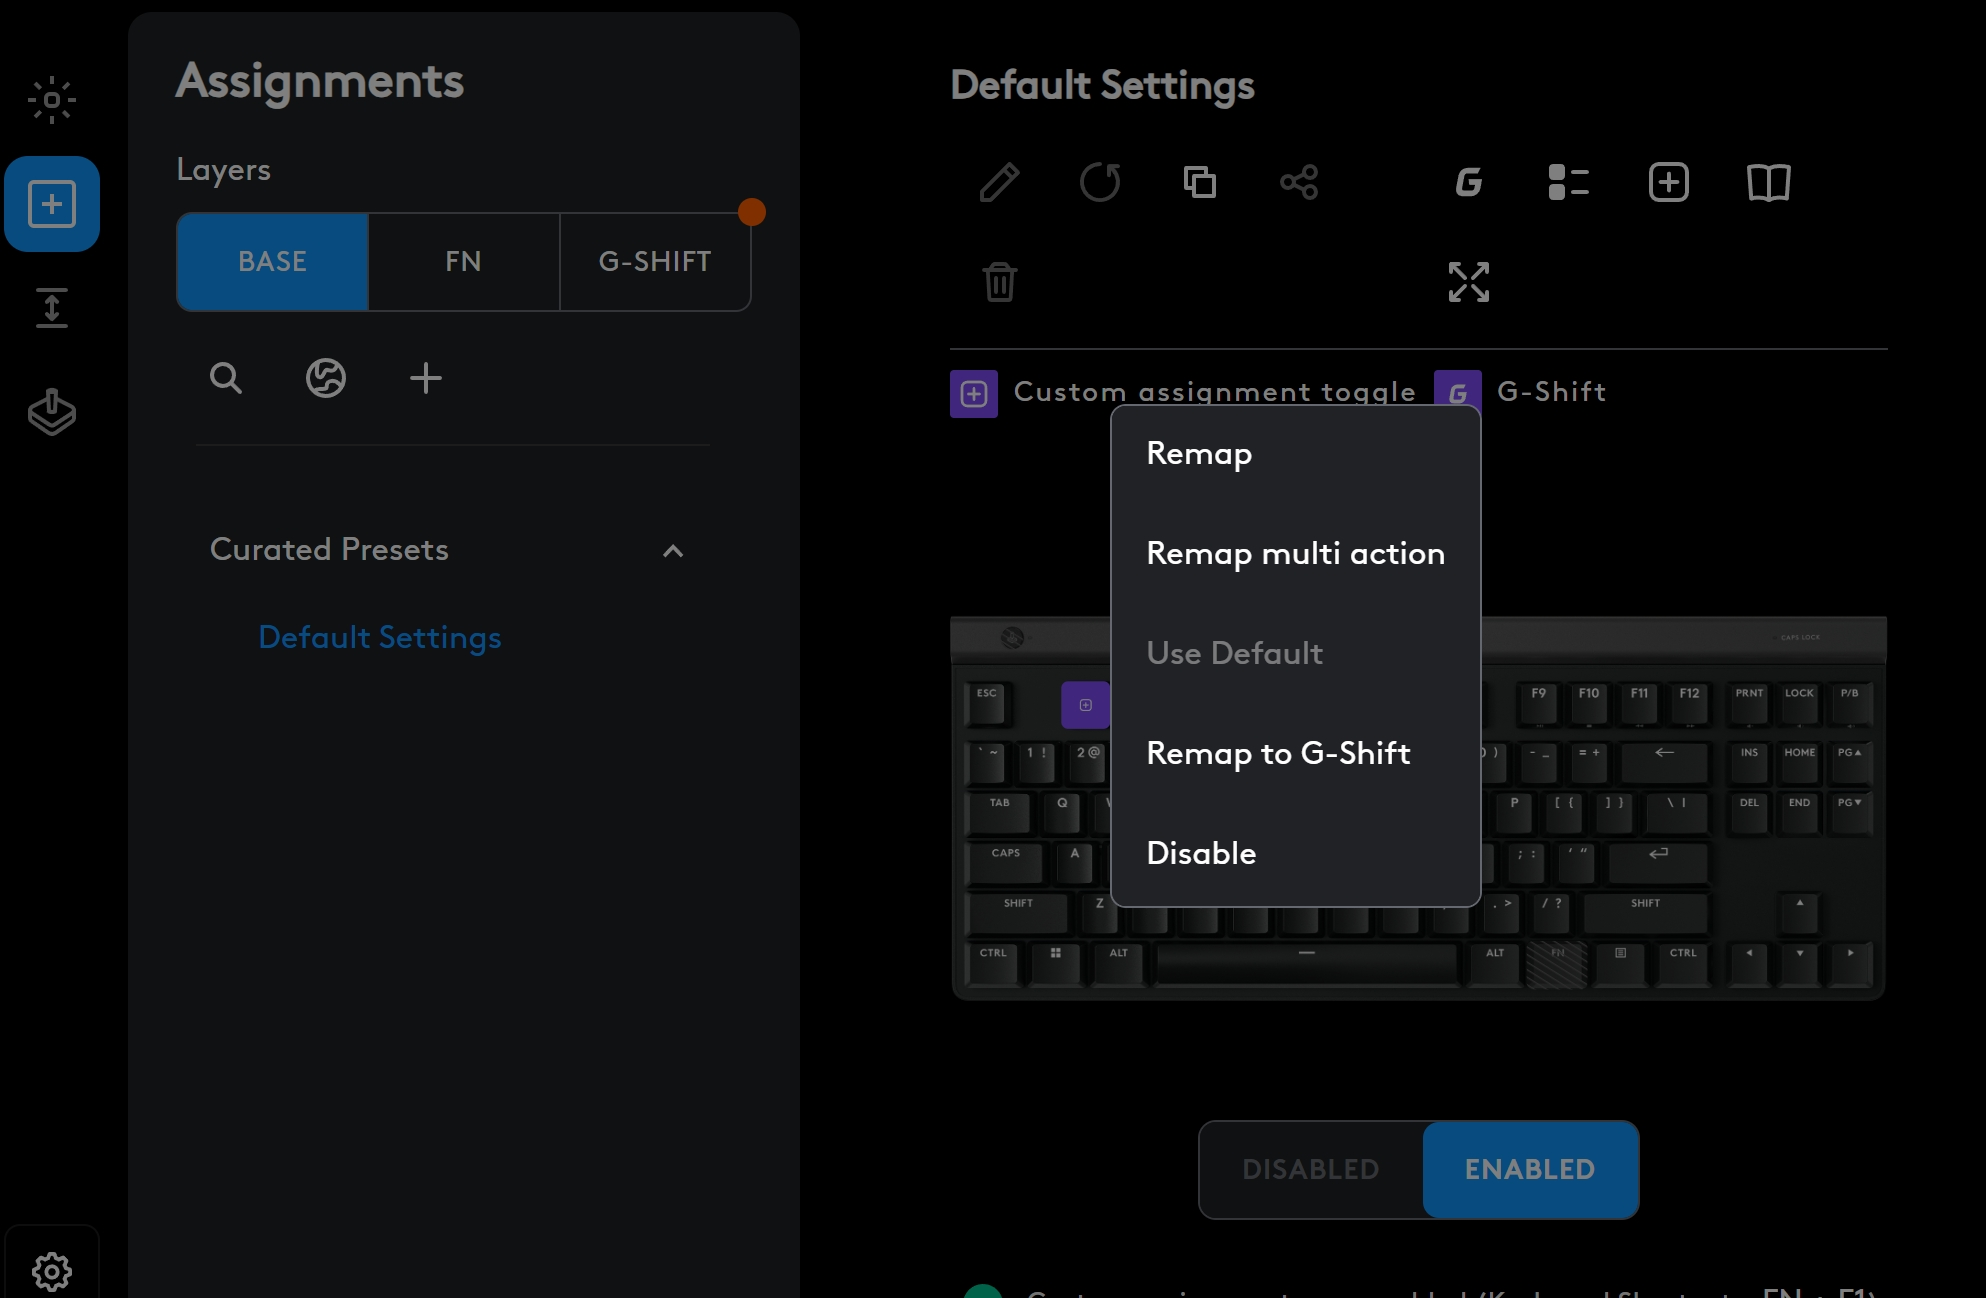Click the share preset icon
The width and height of the screenshot is (1986, 1298).
(1299, 182)
